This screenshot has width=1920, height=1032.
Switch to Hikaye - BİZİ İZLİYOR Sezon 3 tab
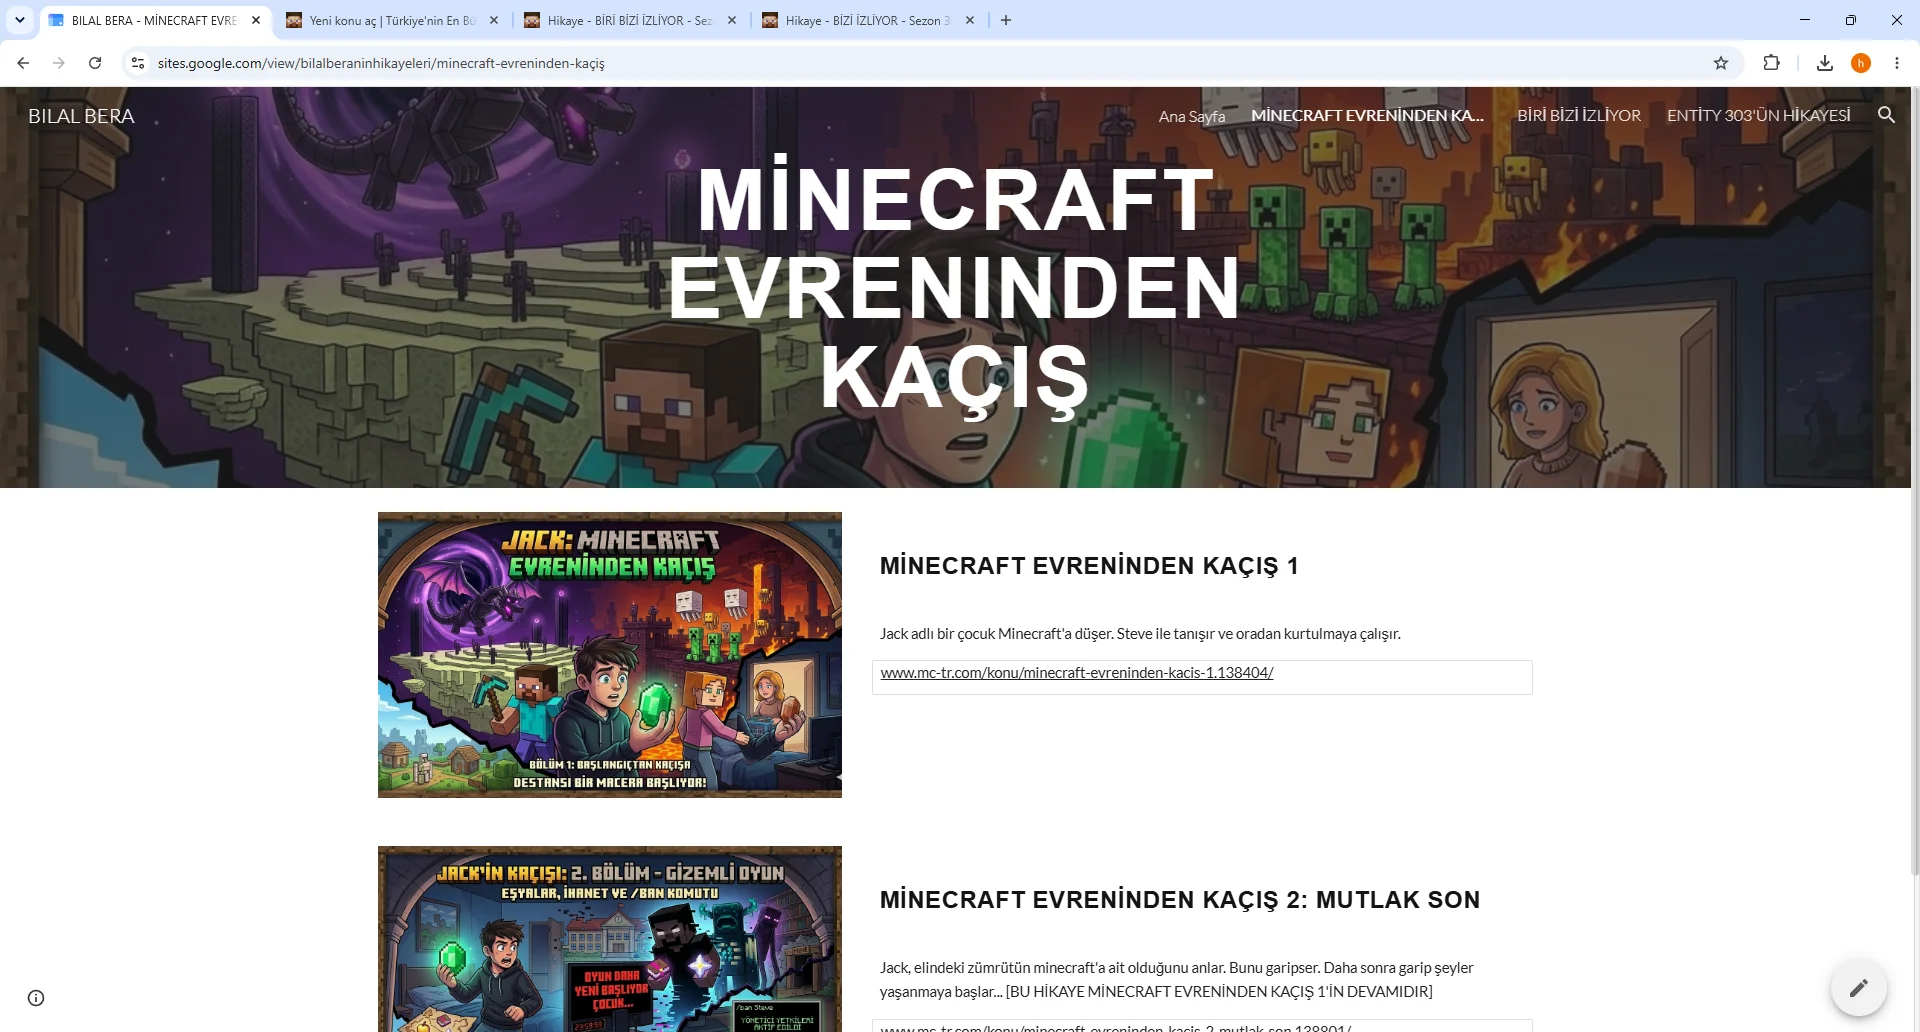tap(868, 20)
